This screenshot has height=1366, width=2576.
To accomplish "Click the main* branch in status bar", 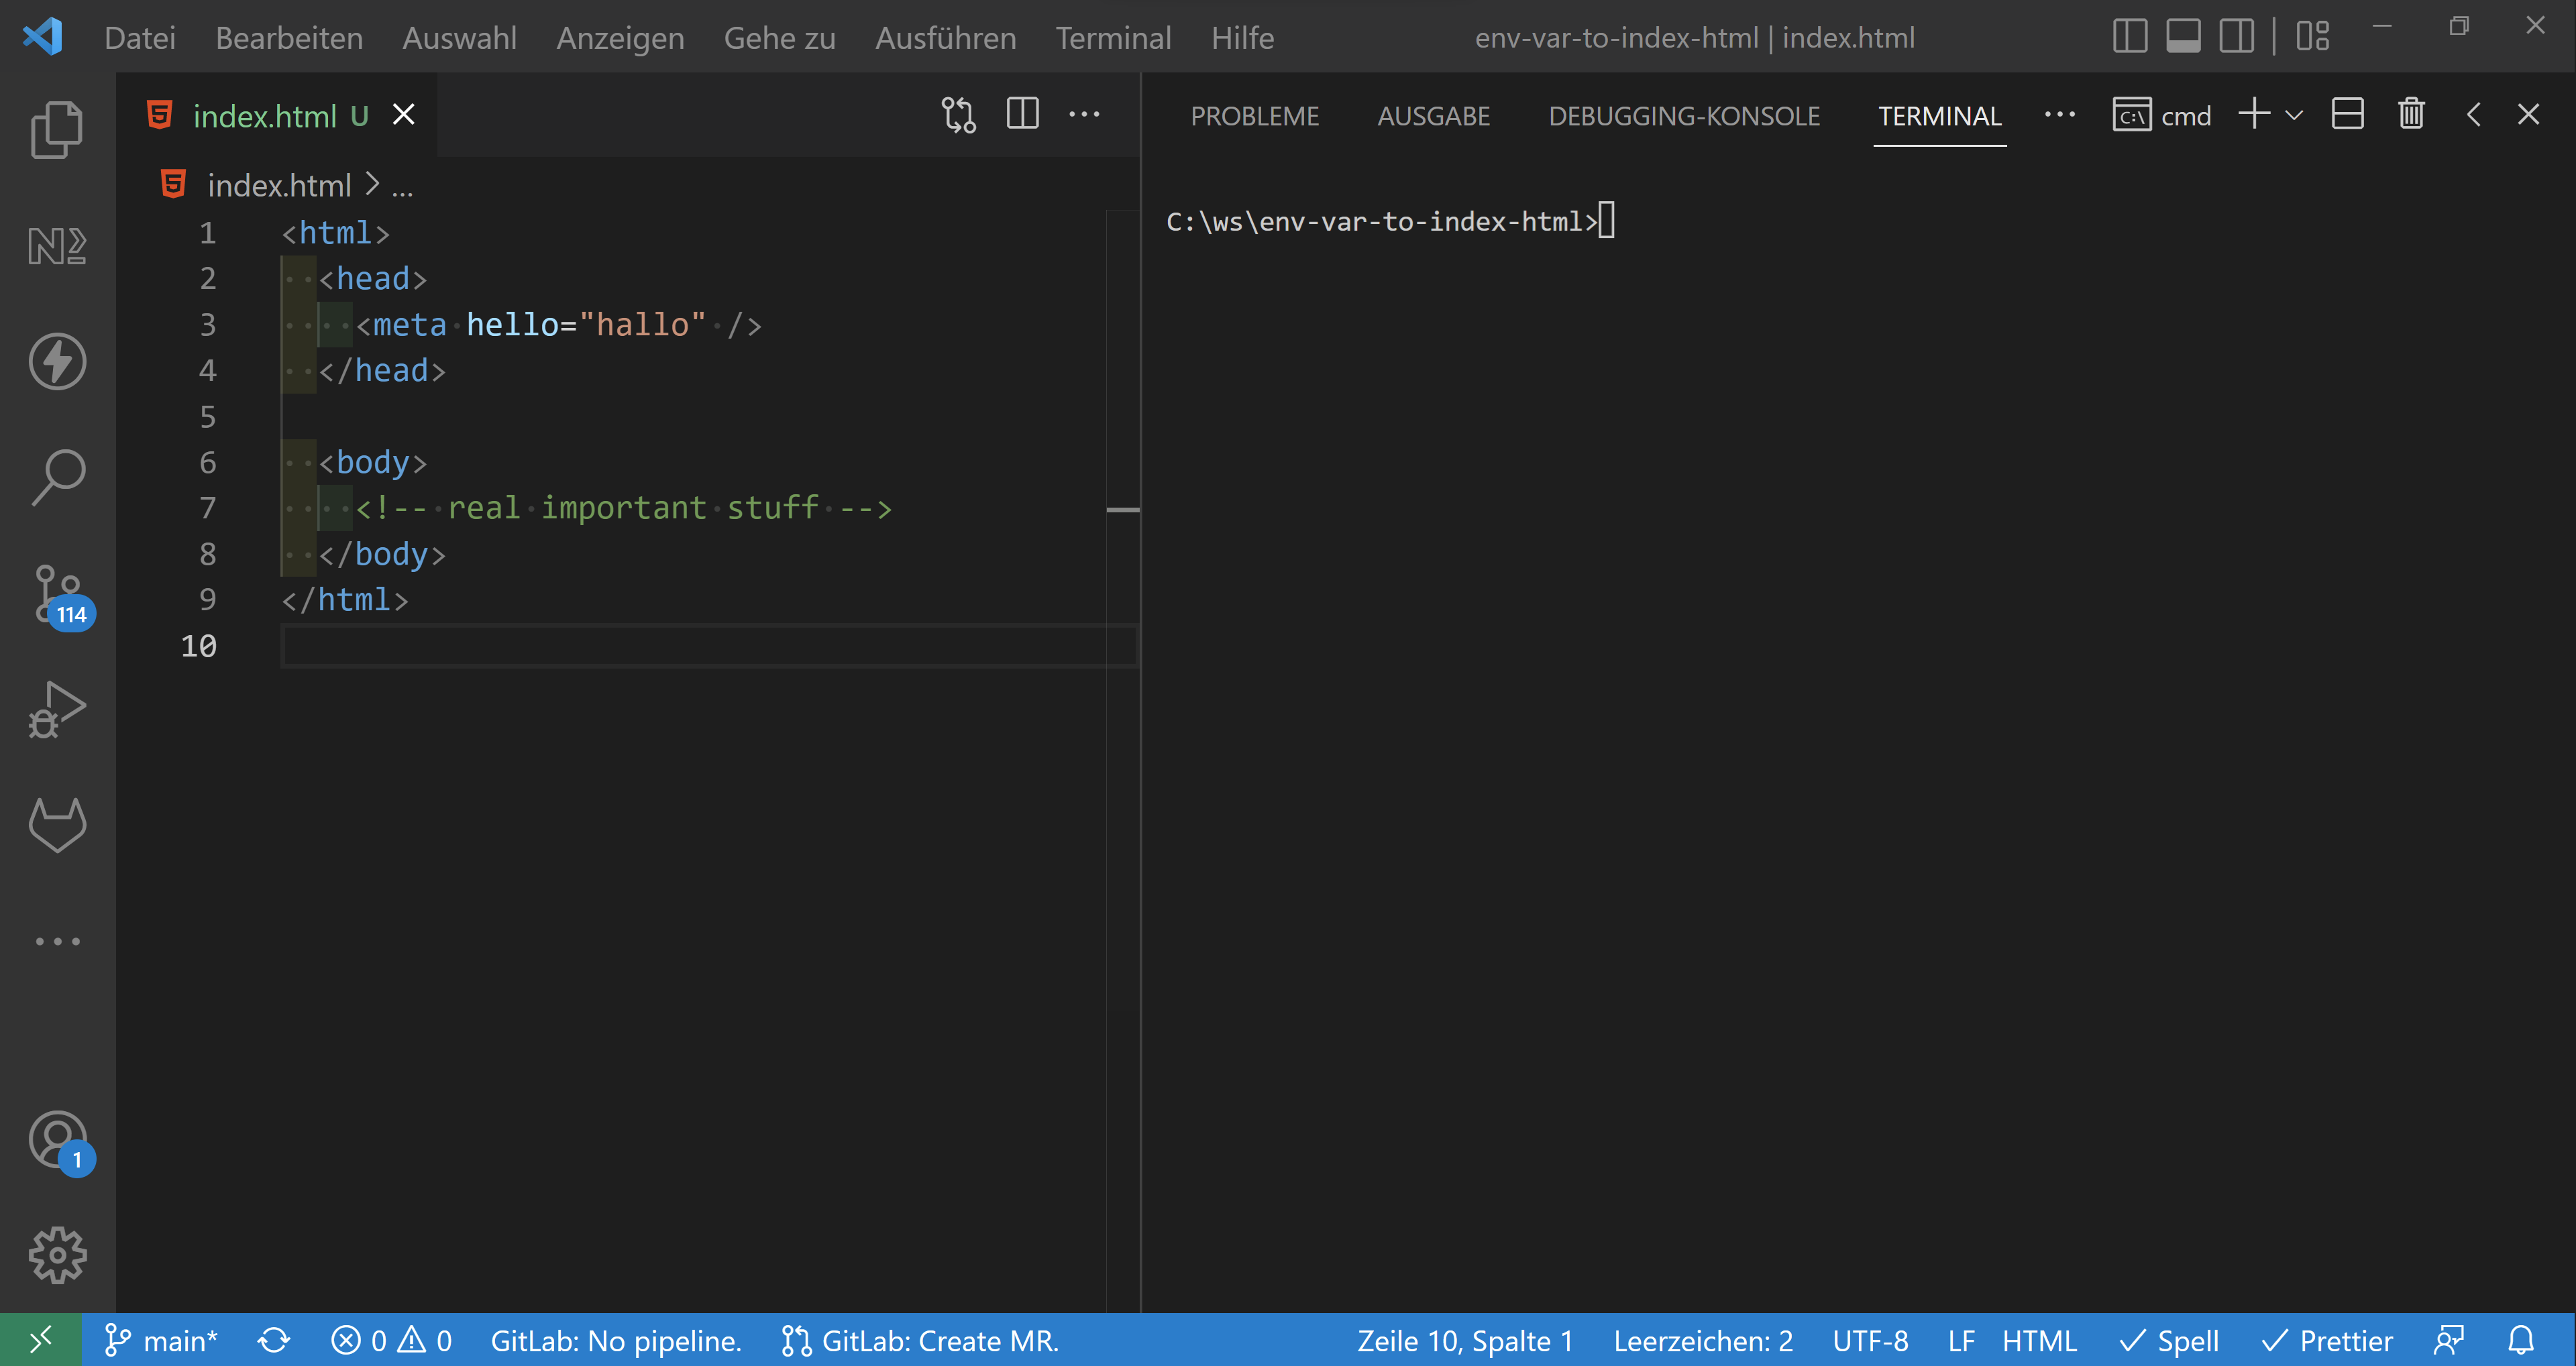I will coord(161,1341).
